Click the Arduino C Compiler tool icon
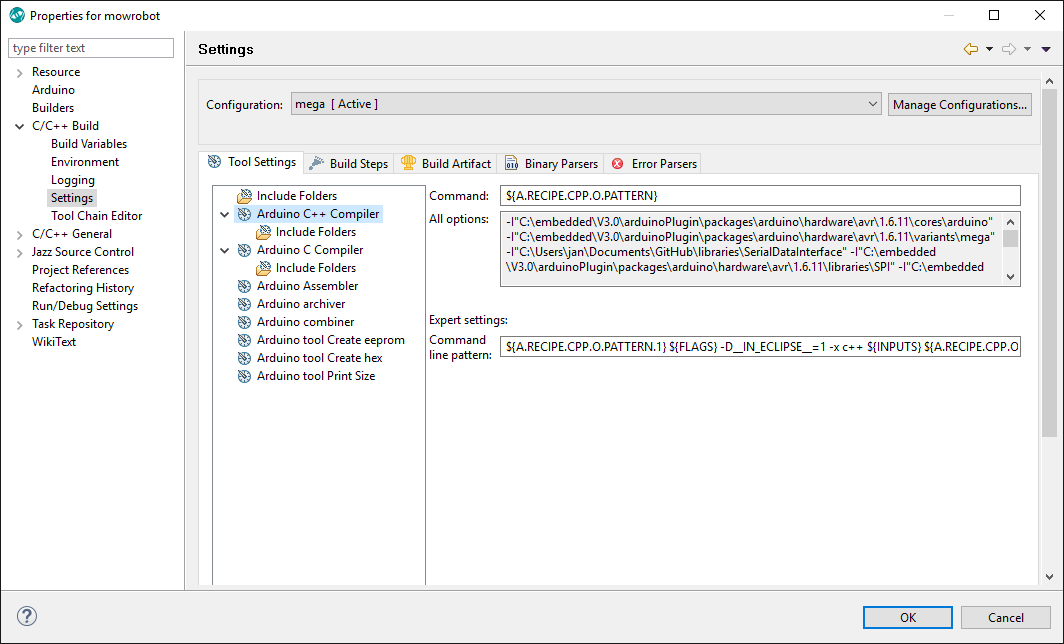The image size is (1064, 644). (x=244, y=250)
